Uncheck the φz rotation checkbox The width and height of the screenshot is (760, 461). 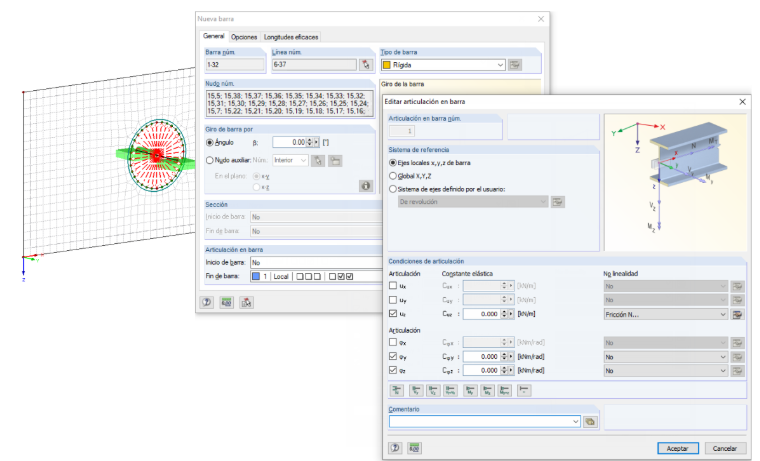point(393,370)
